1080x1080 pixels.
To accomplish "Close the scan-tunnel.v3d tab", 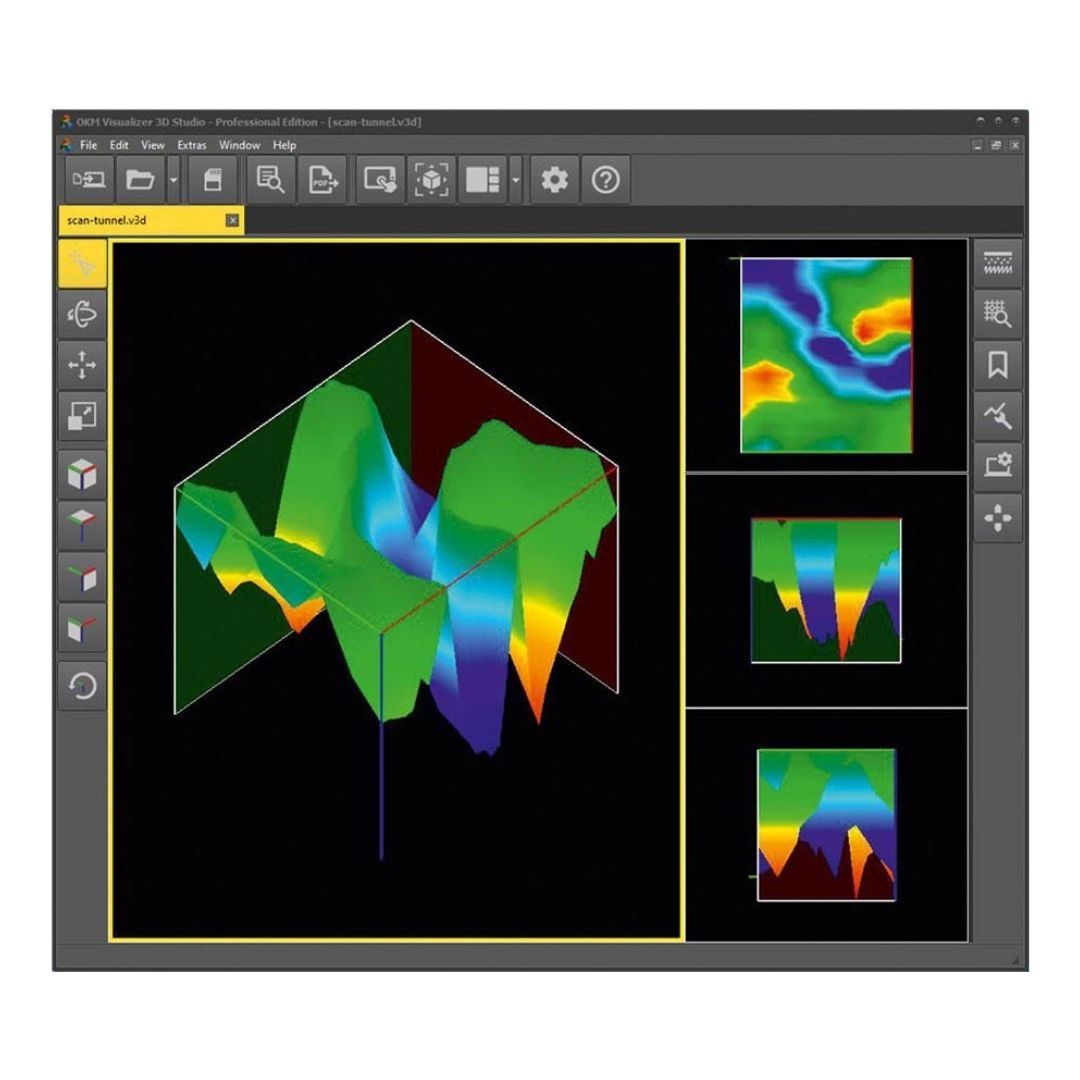I will point(232,220).
